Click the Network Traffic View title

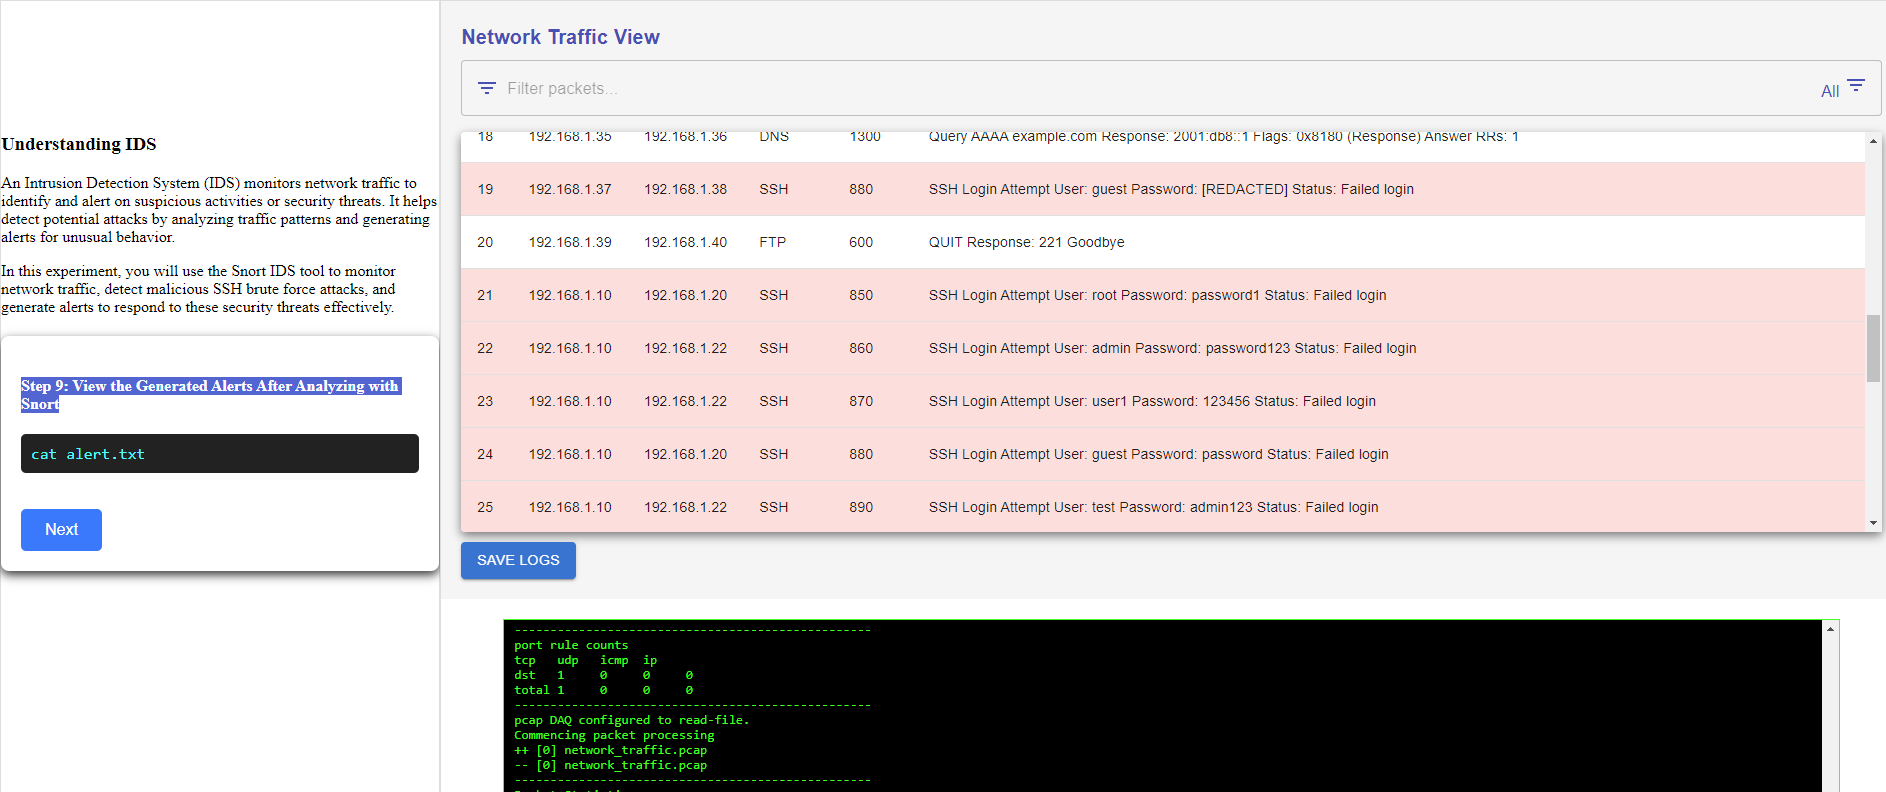(560, 37)
